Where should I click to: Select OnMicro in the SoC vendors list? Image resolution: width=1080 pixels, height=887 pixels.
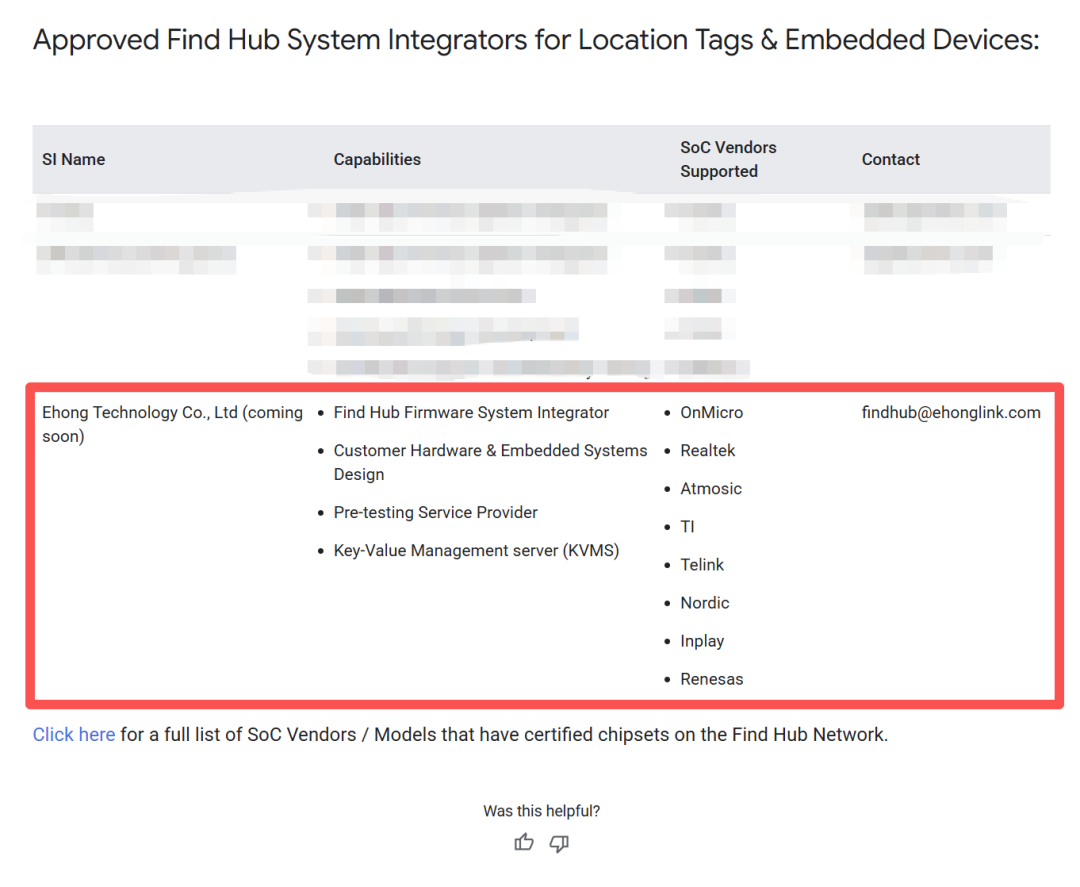(712, 413)
